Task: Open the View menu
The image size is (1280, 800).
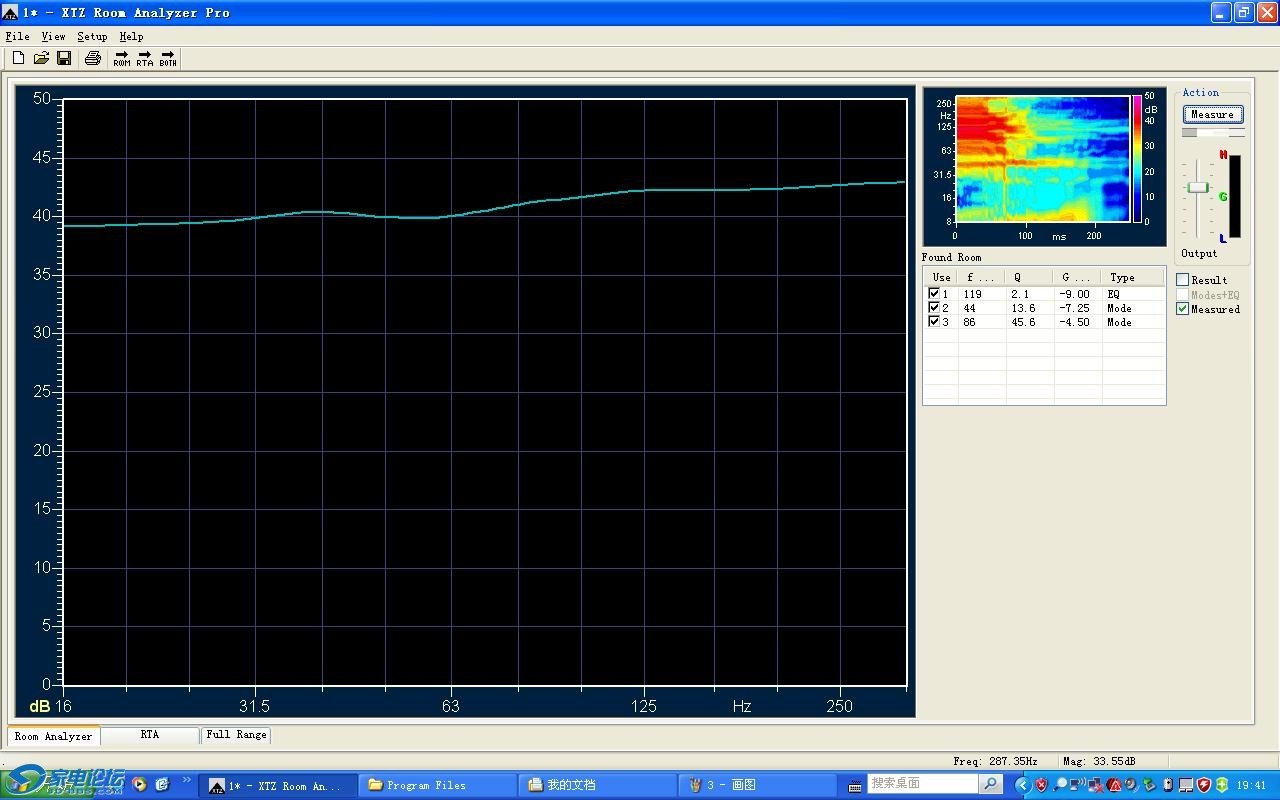Action: pos(53,36)
